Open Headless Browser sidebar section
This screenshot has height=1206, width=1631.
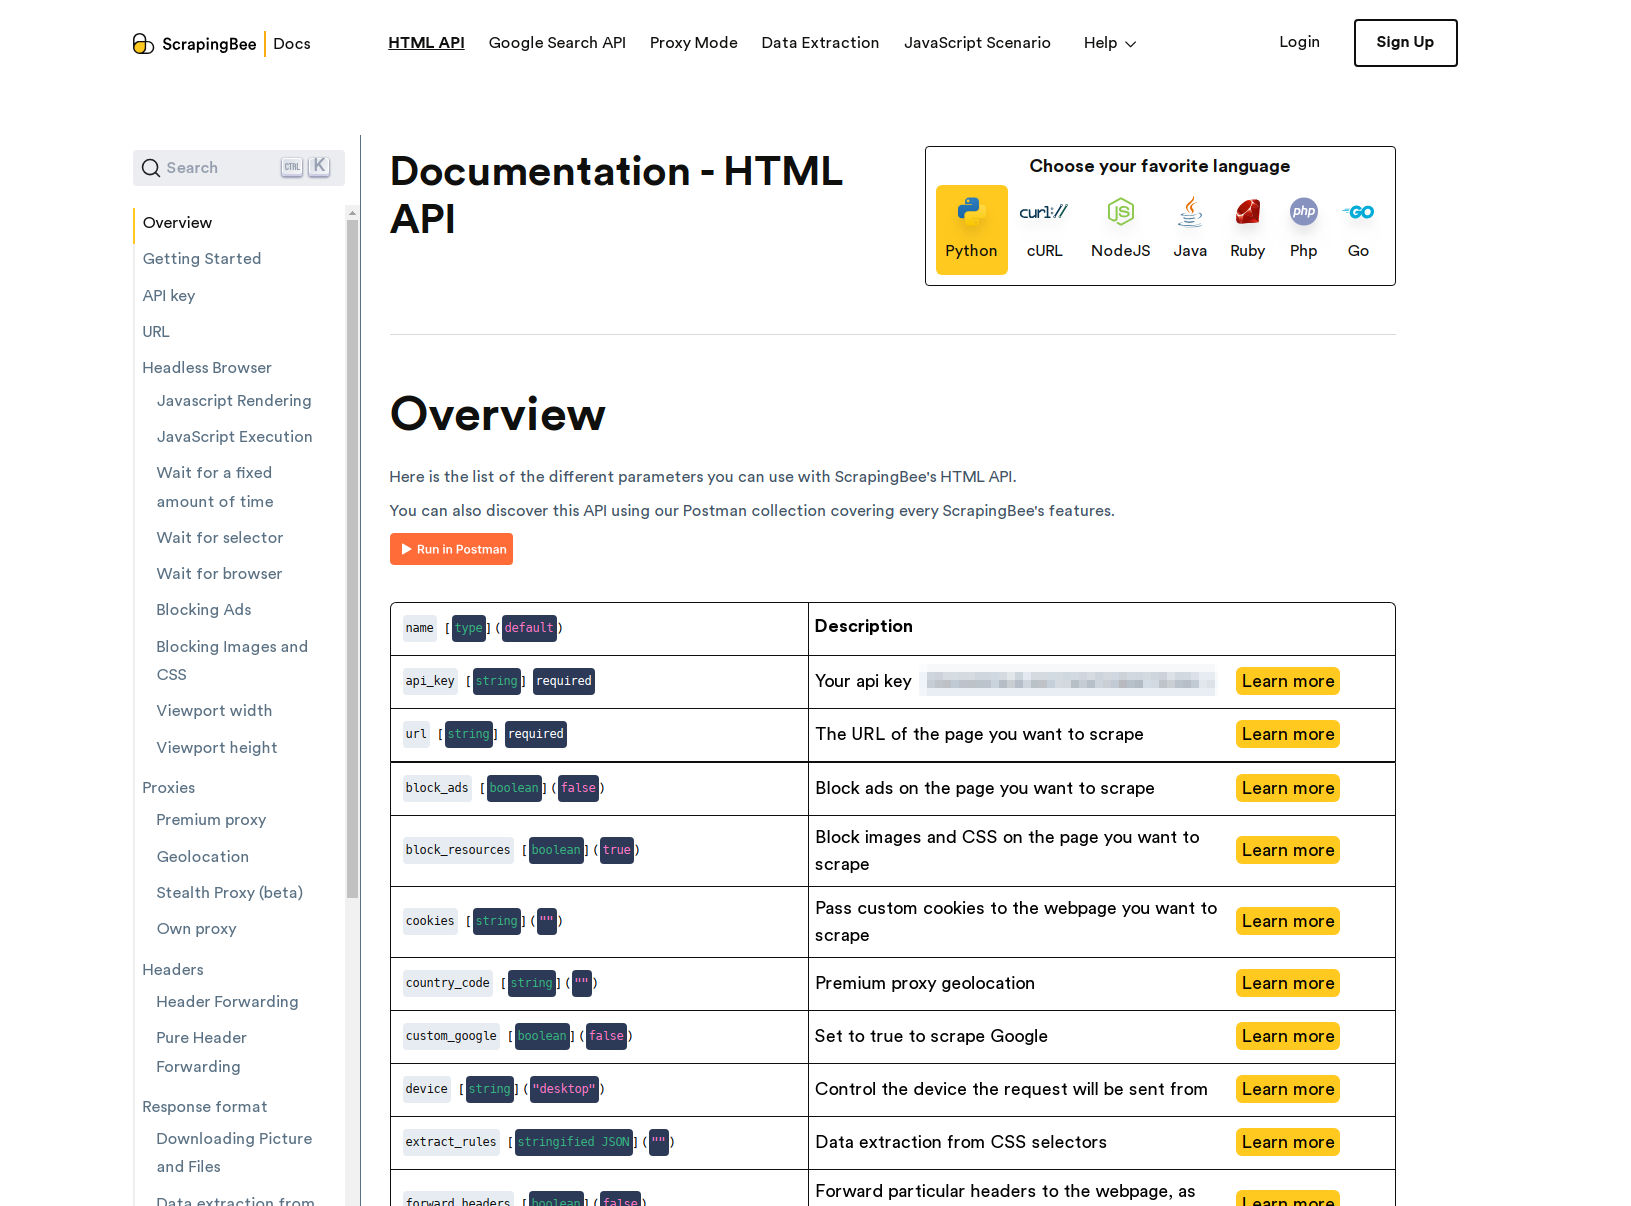(x=207, y=368)
